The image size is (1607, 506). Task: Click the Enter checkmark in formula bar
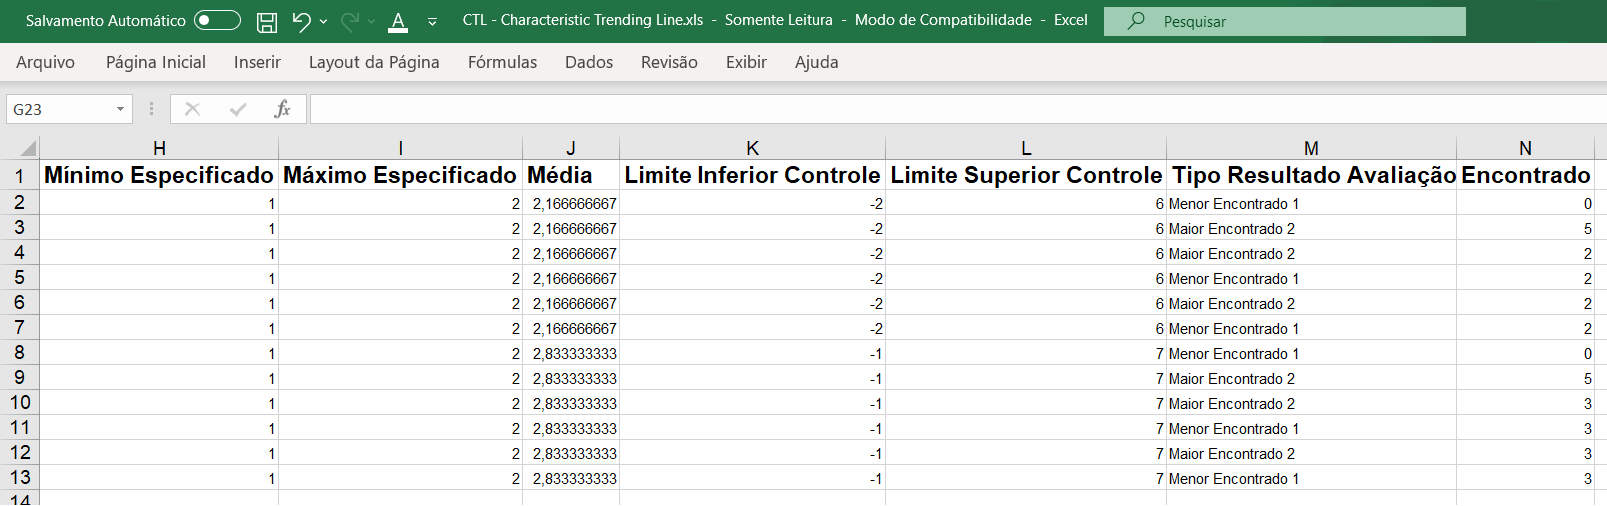[238, 109]
